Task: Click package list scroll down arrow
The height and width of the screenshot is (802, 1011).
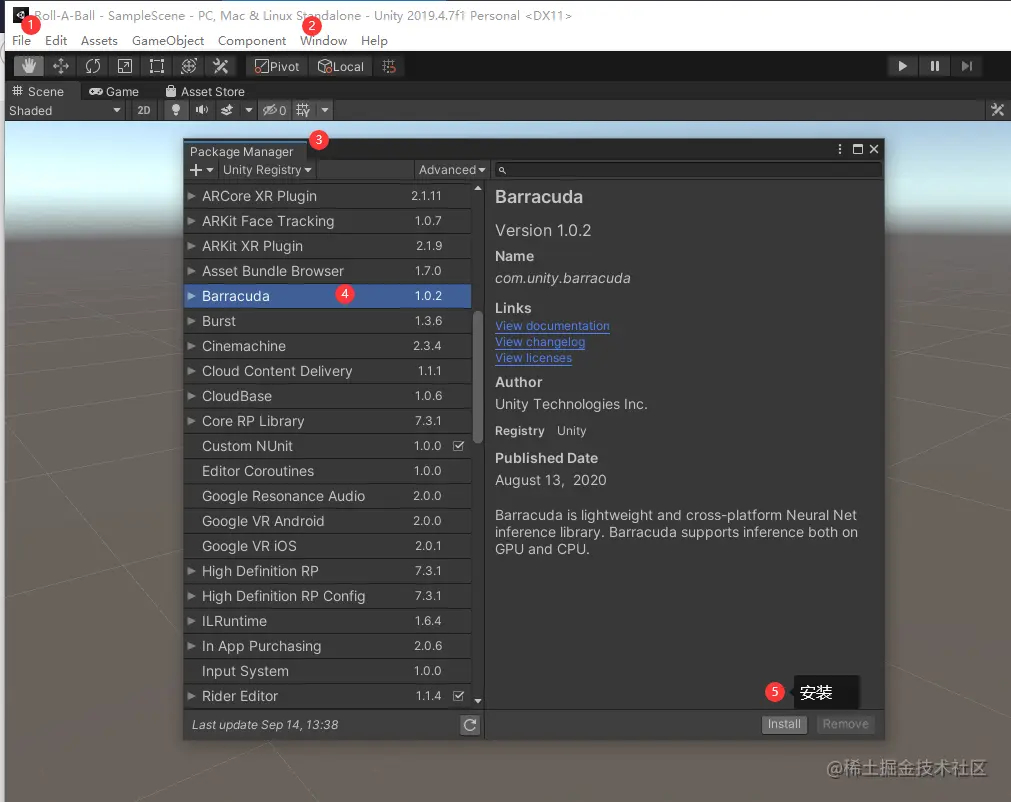Action: [478, 700]
